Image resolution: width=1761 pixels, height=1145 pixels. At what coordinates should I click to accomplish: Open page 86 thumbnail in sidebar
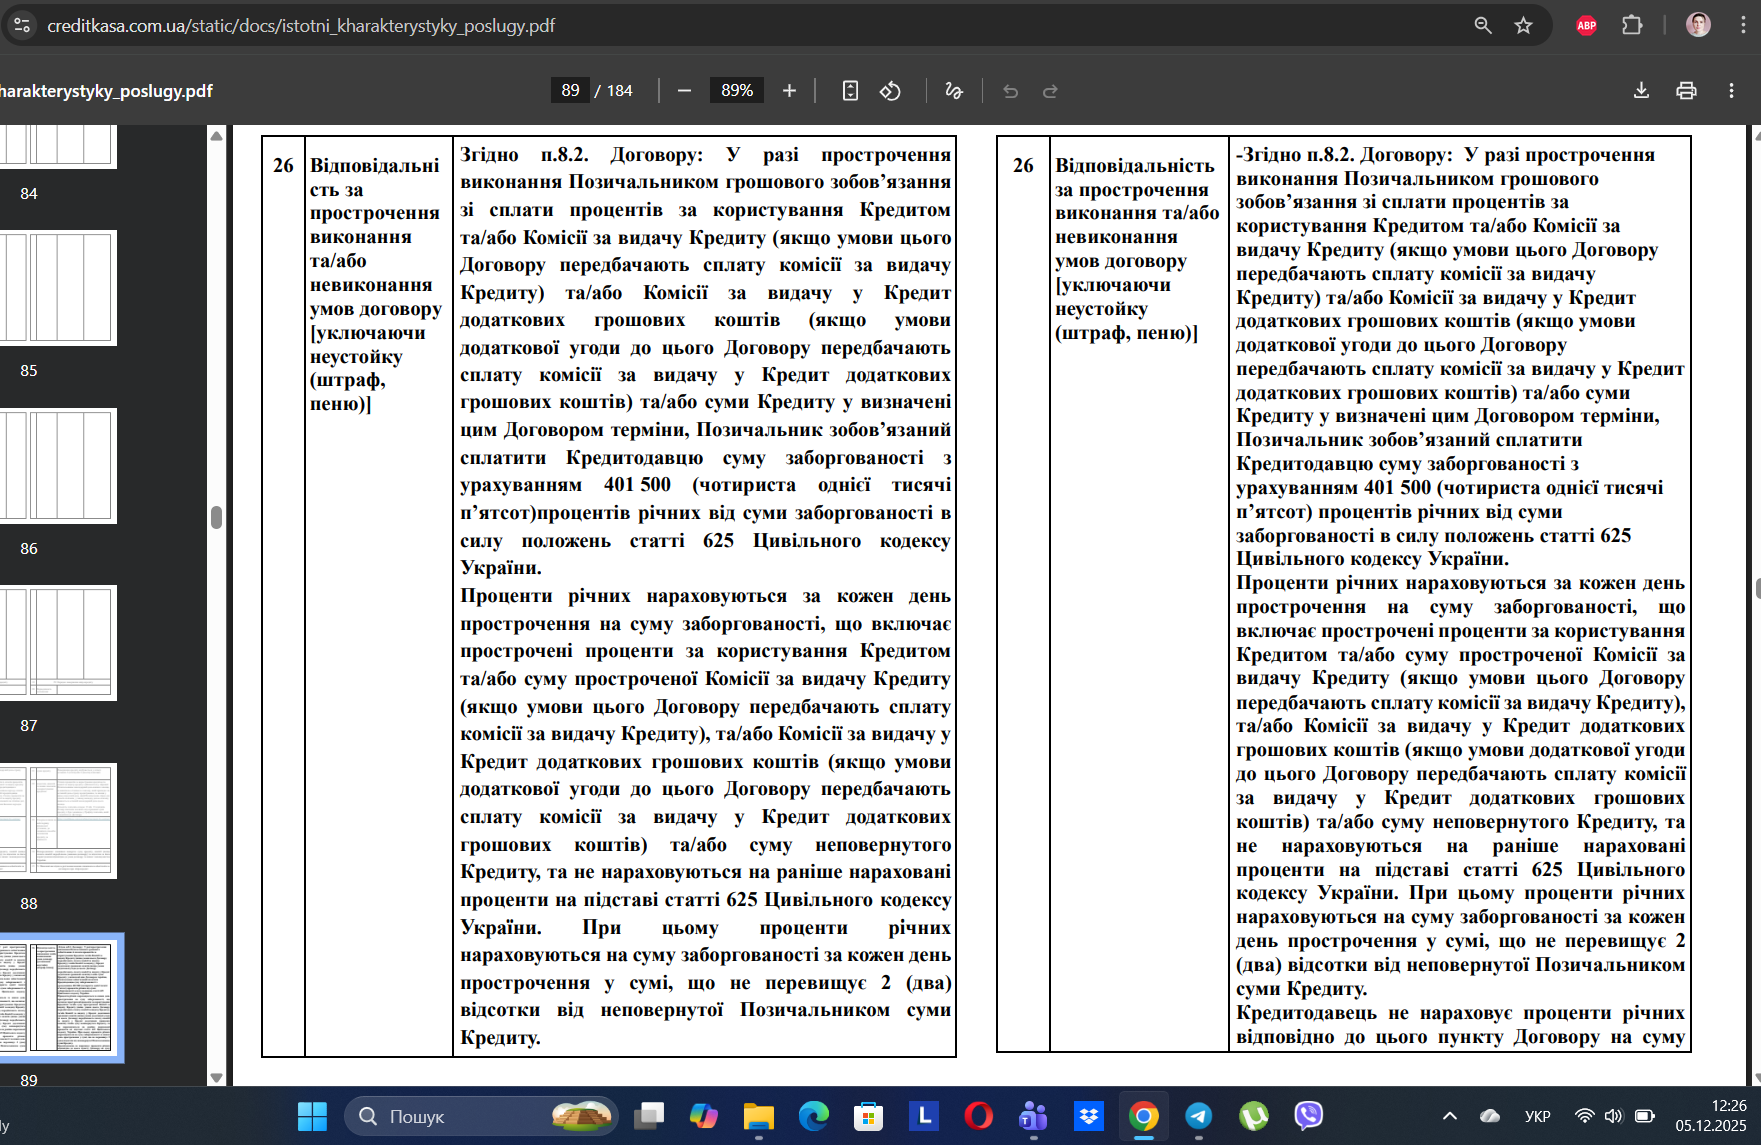(58, 466)
